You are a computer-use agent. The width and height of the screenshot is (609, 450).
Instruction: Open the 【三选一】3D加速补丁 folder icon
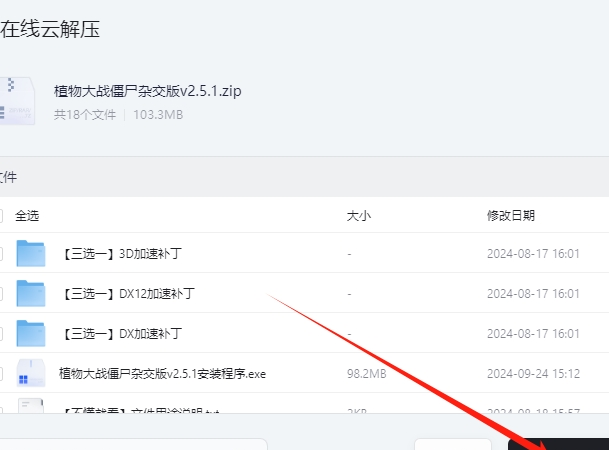[x=31, y=254]
